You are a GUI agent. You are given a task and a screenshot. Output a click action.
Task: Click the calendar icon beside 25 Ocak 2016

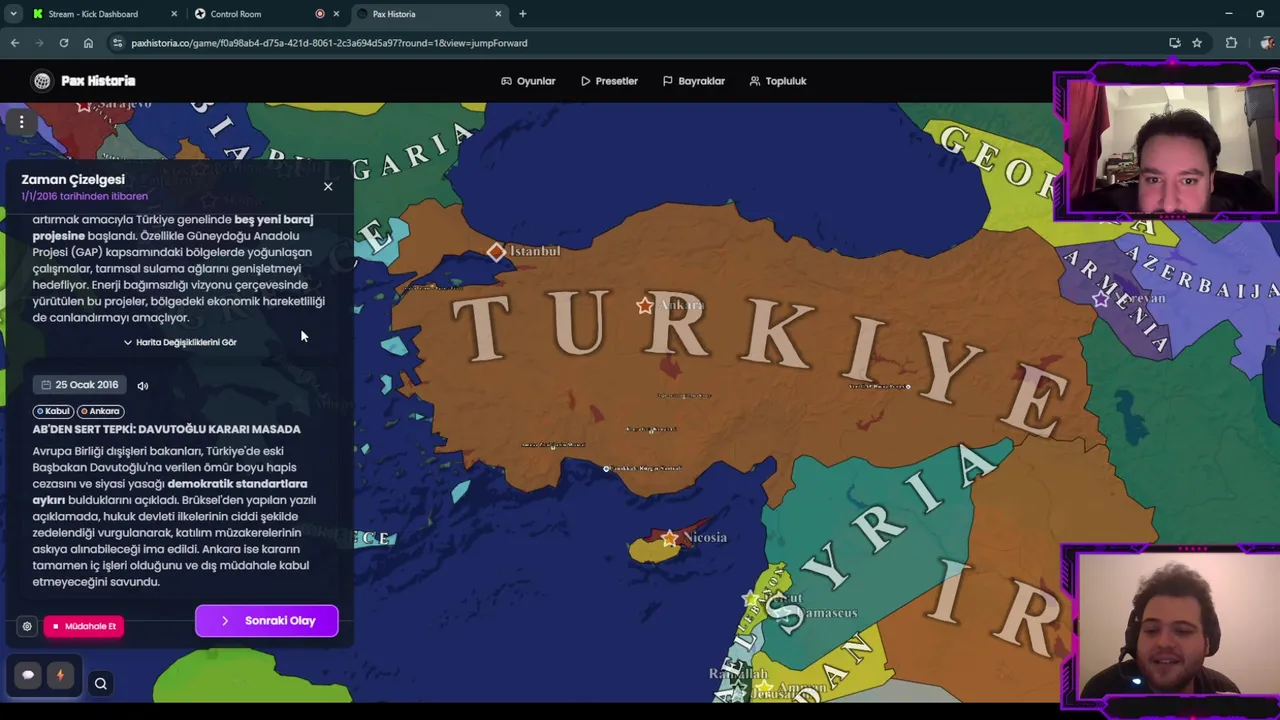pyautogui.click(x=46, y=385)
